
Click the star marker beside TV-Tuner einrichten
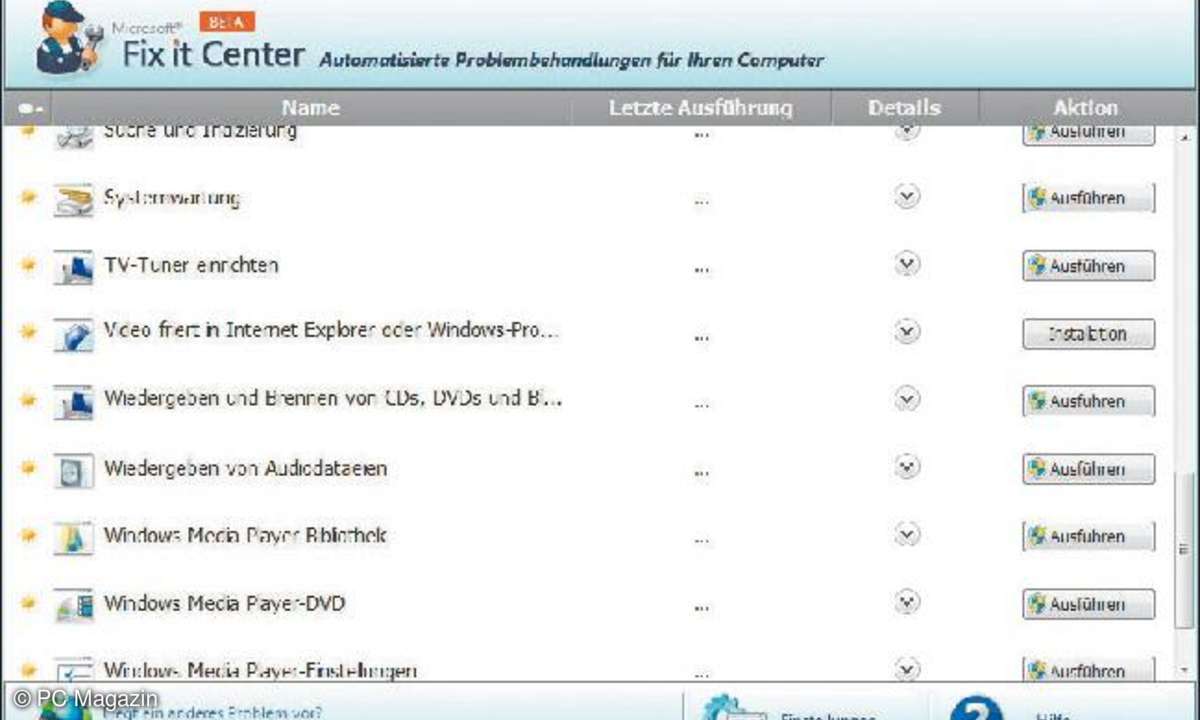[28, 264]
